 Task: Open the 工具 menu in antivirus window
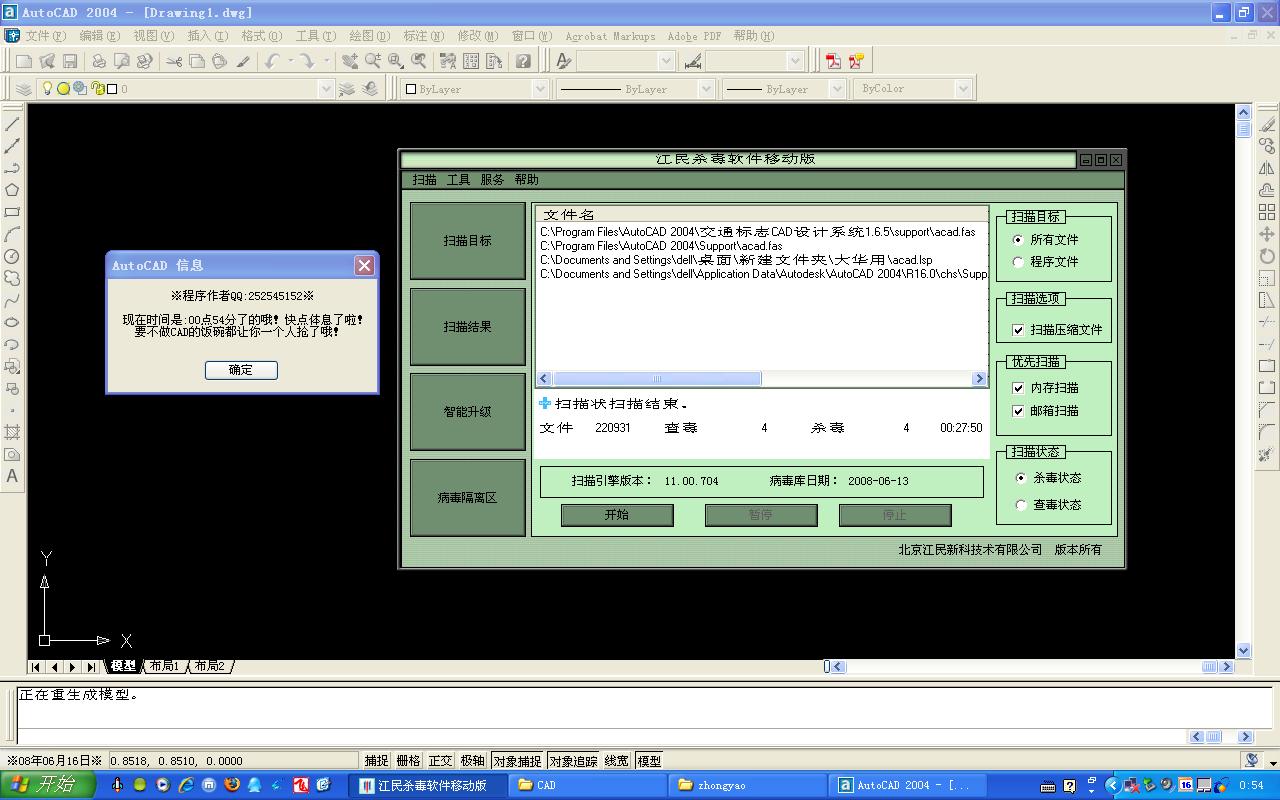click(x=458, y=180)
